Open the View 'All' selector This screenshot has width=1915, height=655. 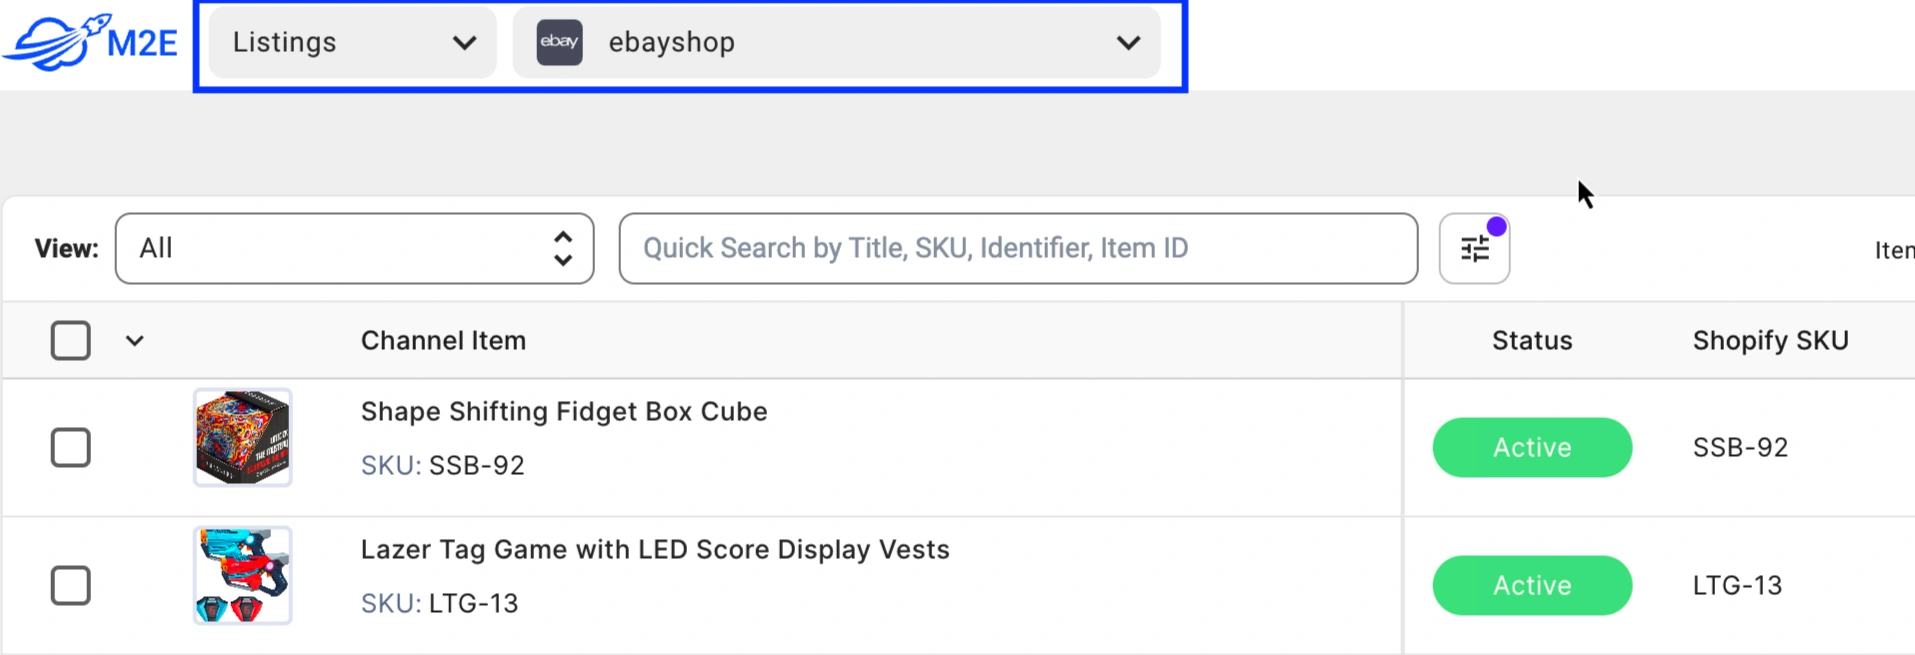pos(354,248)
